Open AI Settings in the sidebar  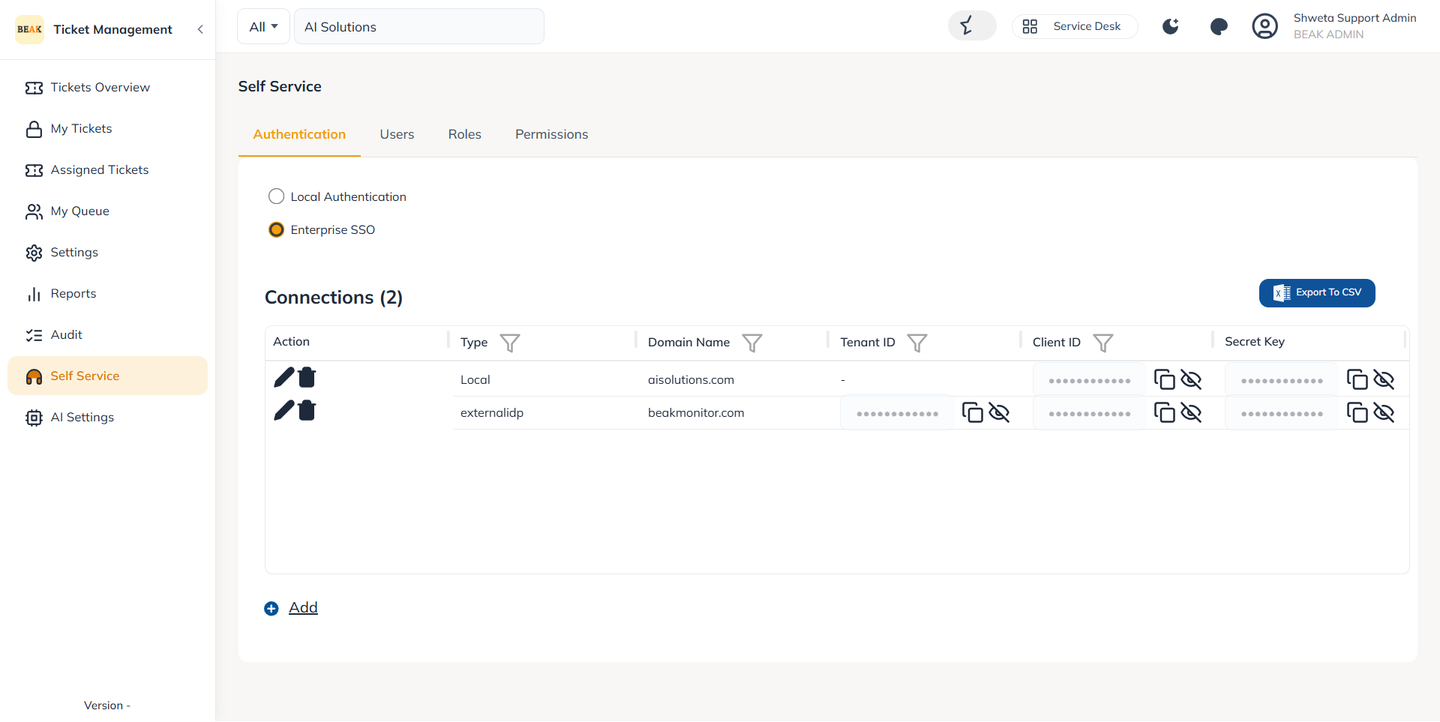click(107, 417)
